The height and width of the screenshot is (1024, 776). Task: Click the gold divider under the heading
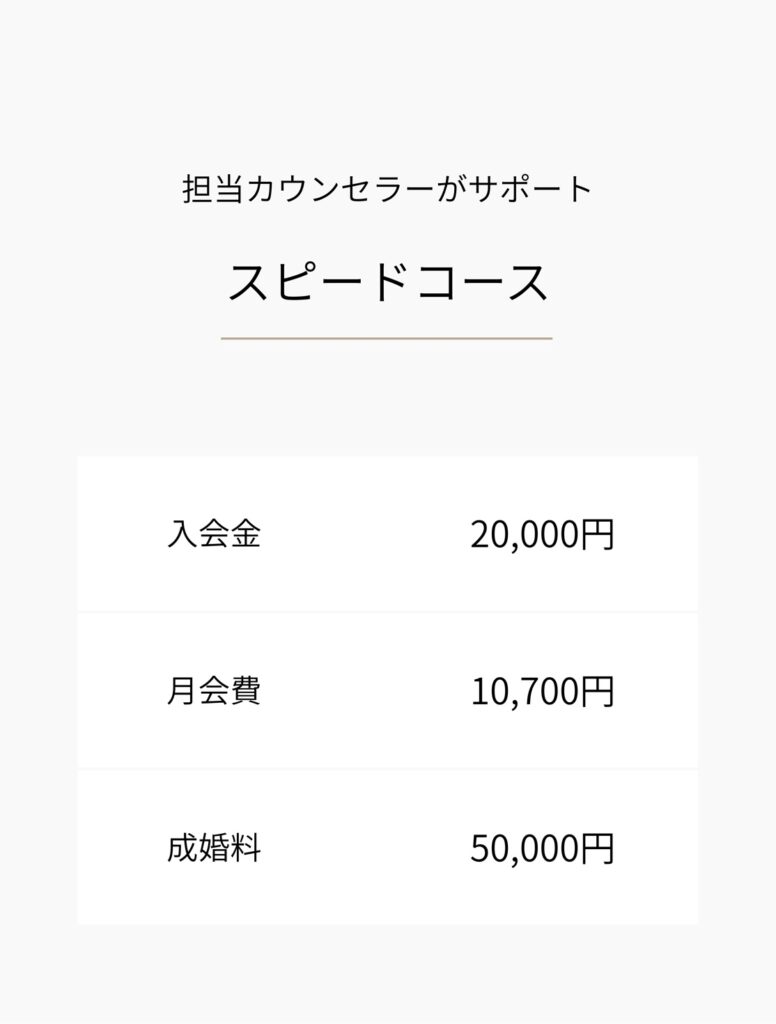click(x=386, y=339)
